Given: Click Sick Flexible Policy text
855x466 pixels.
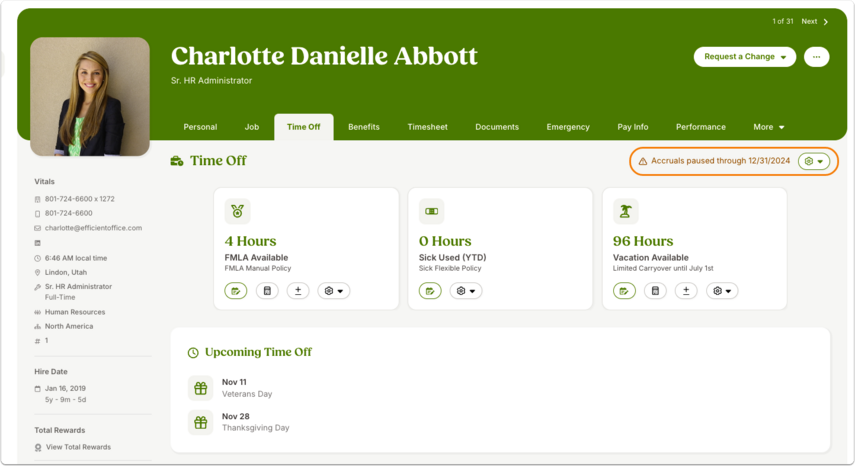Looking at the screenshot, I should click(x=450, y=269).
